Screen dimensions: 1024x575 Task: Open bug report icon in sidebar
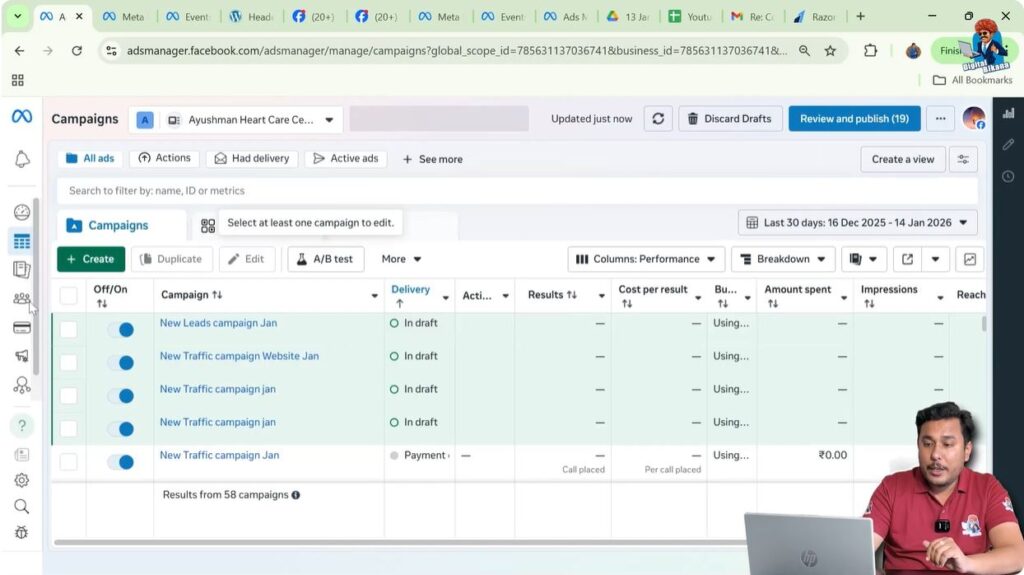click(22, 533)
